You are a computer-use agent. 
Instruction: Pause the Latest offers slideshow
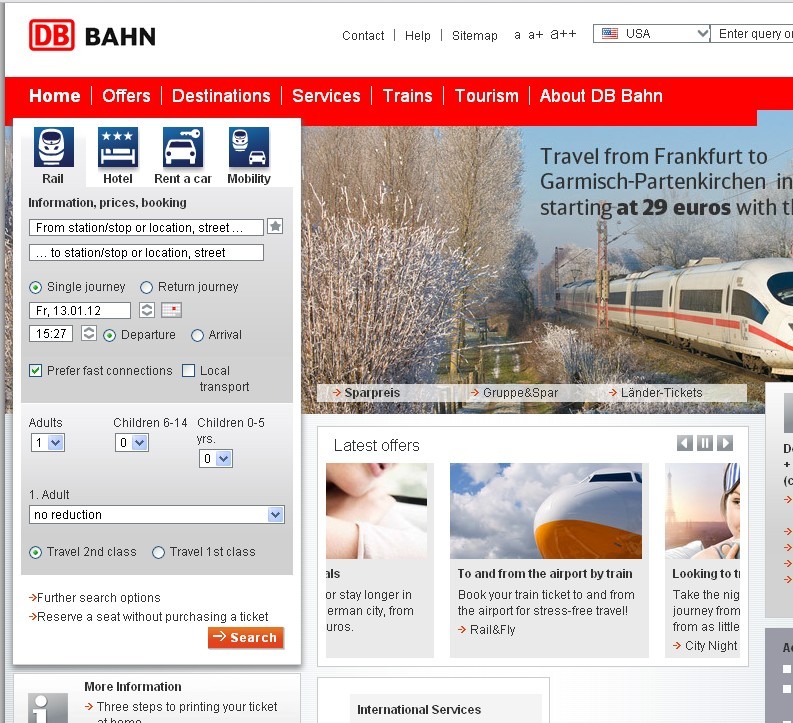point(704,443)
